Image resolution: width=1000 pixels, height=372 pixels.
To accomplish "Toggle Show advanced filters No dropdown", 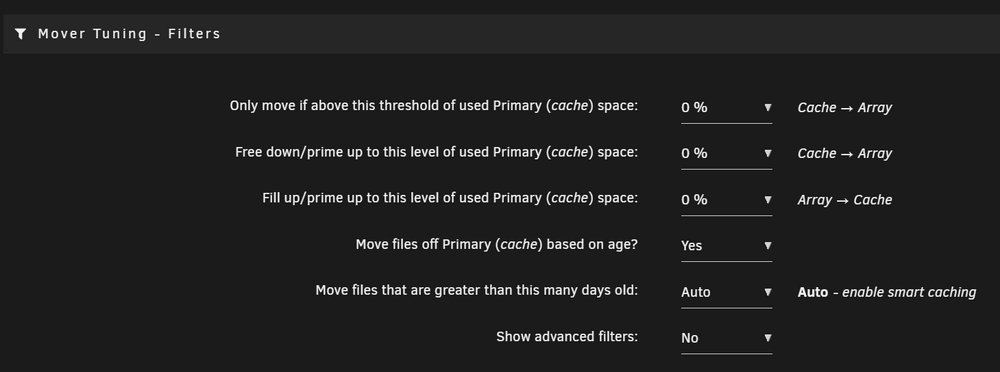I will pos(726,338).
